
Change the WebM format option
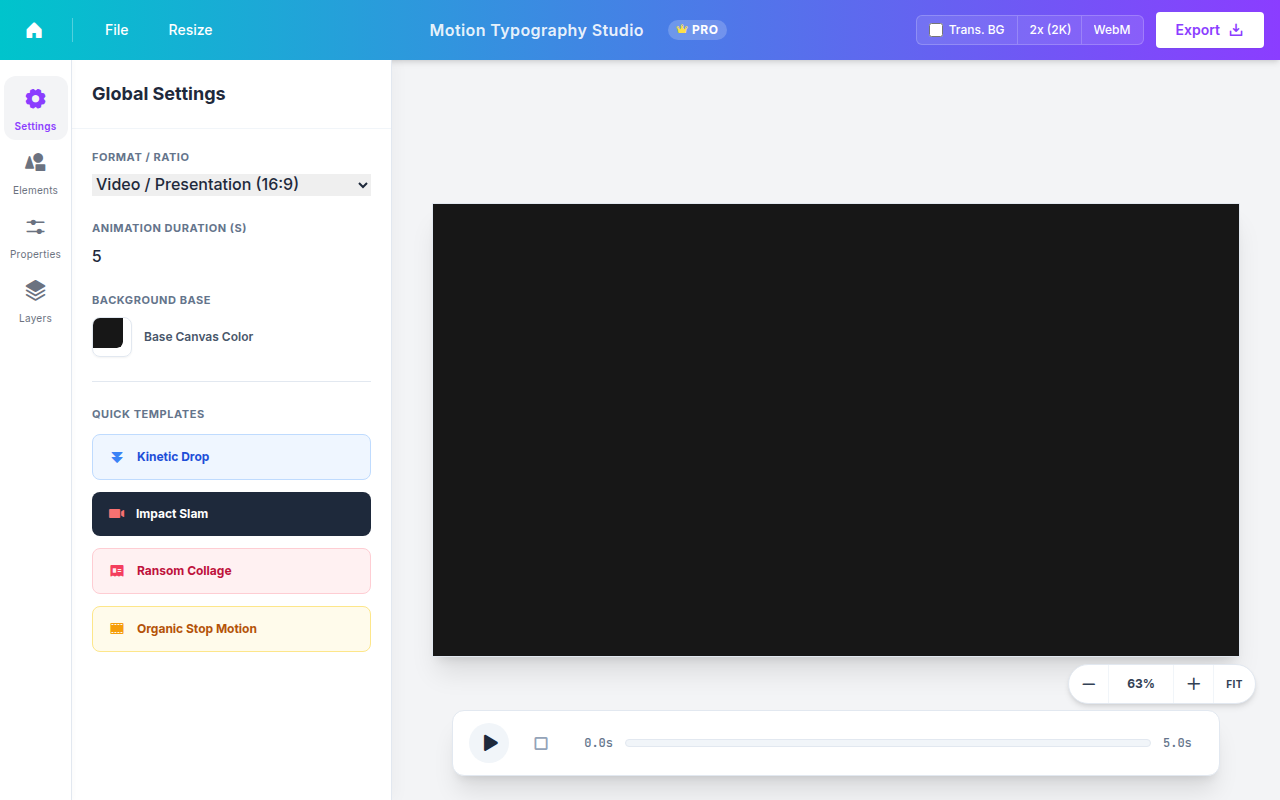(1112, 30)
